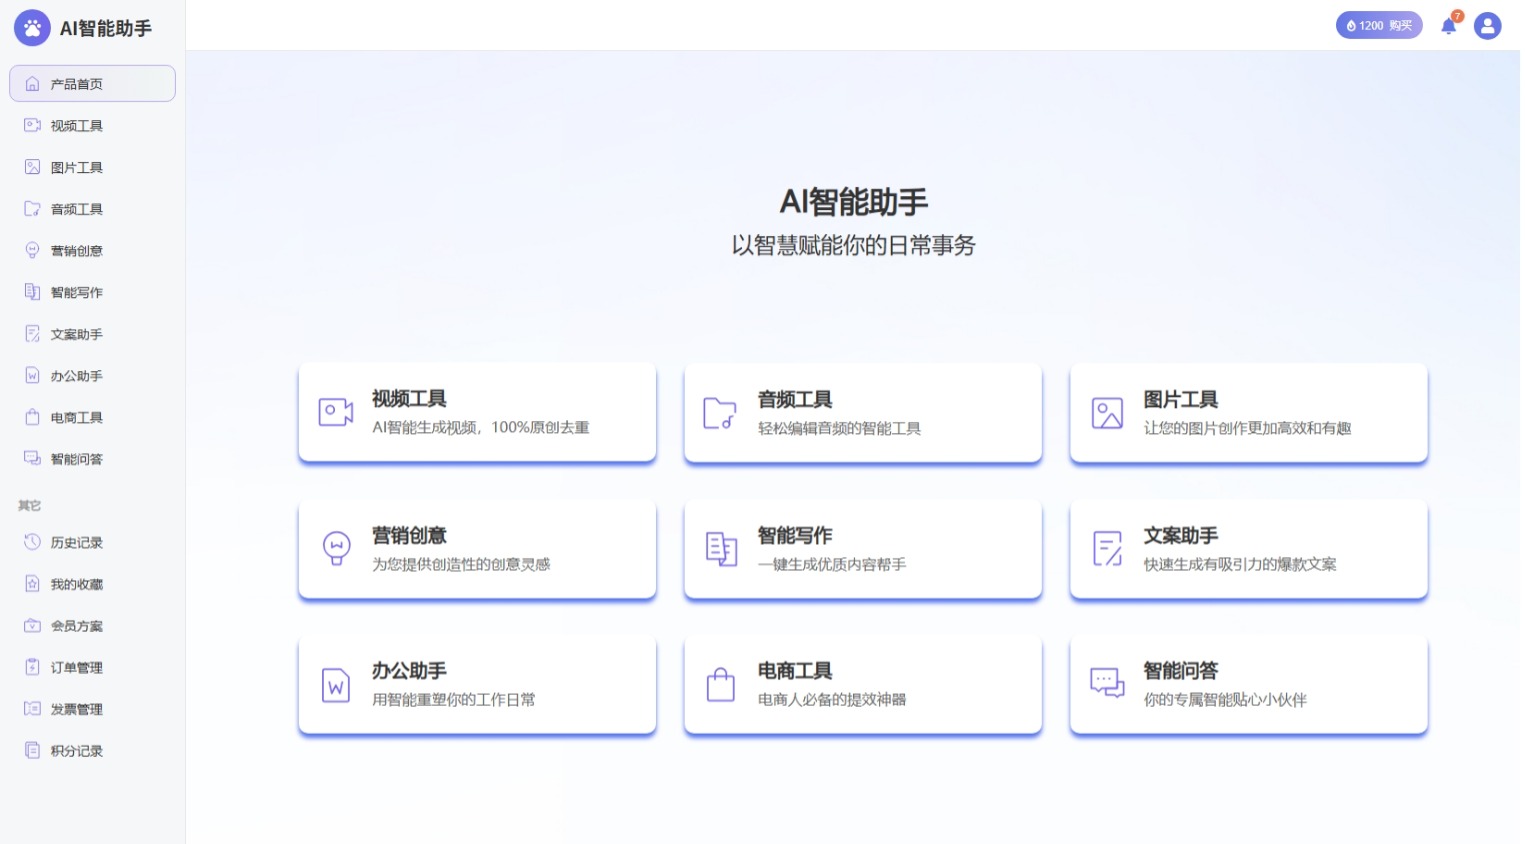Open the 文案助手 card
Viewport: 1534px width, 844px height.
pos(1247,549)
